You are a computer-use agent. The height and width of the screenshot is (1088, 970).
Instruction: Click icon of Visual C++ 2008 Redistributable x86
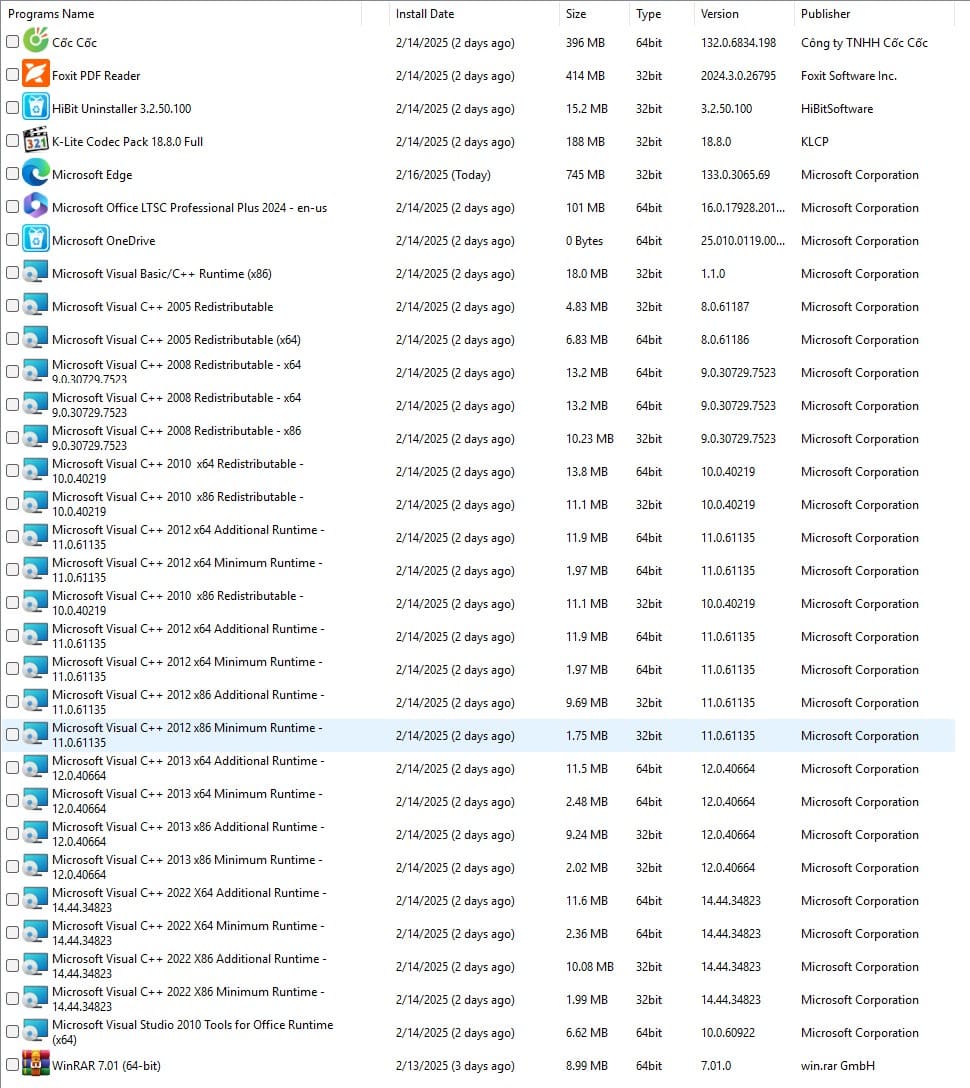tap(35, 437)
